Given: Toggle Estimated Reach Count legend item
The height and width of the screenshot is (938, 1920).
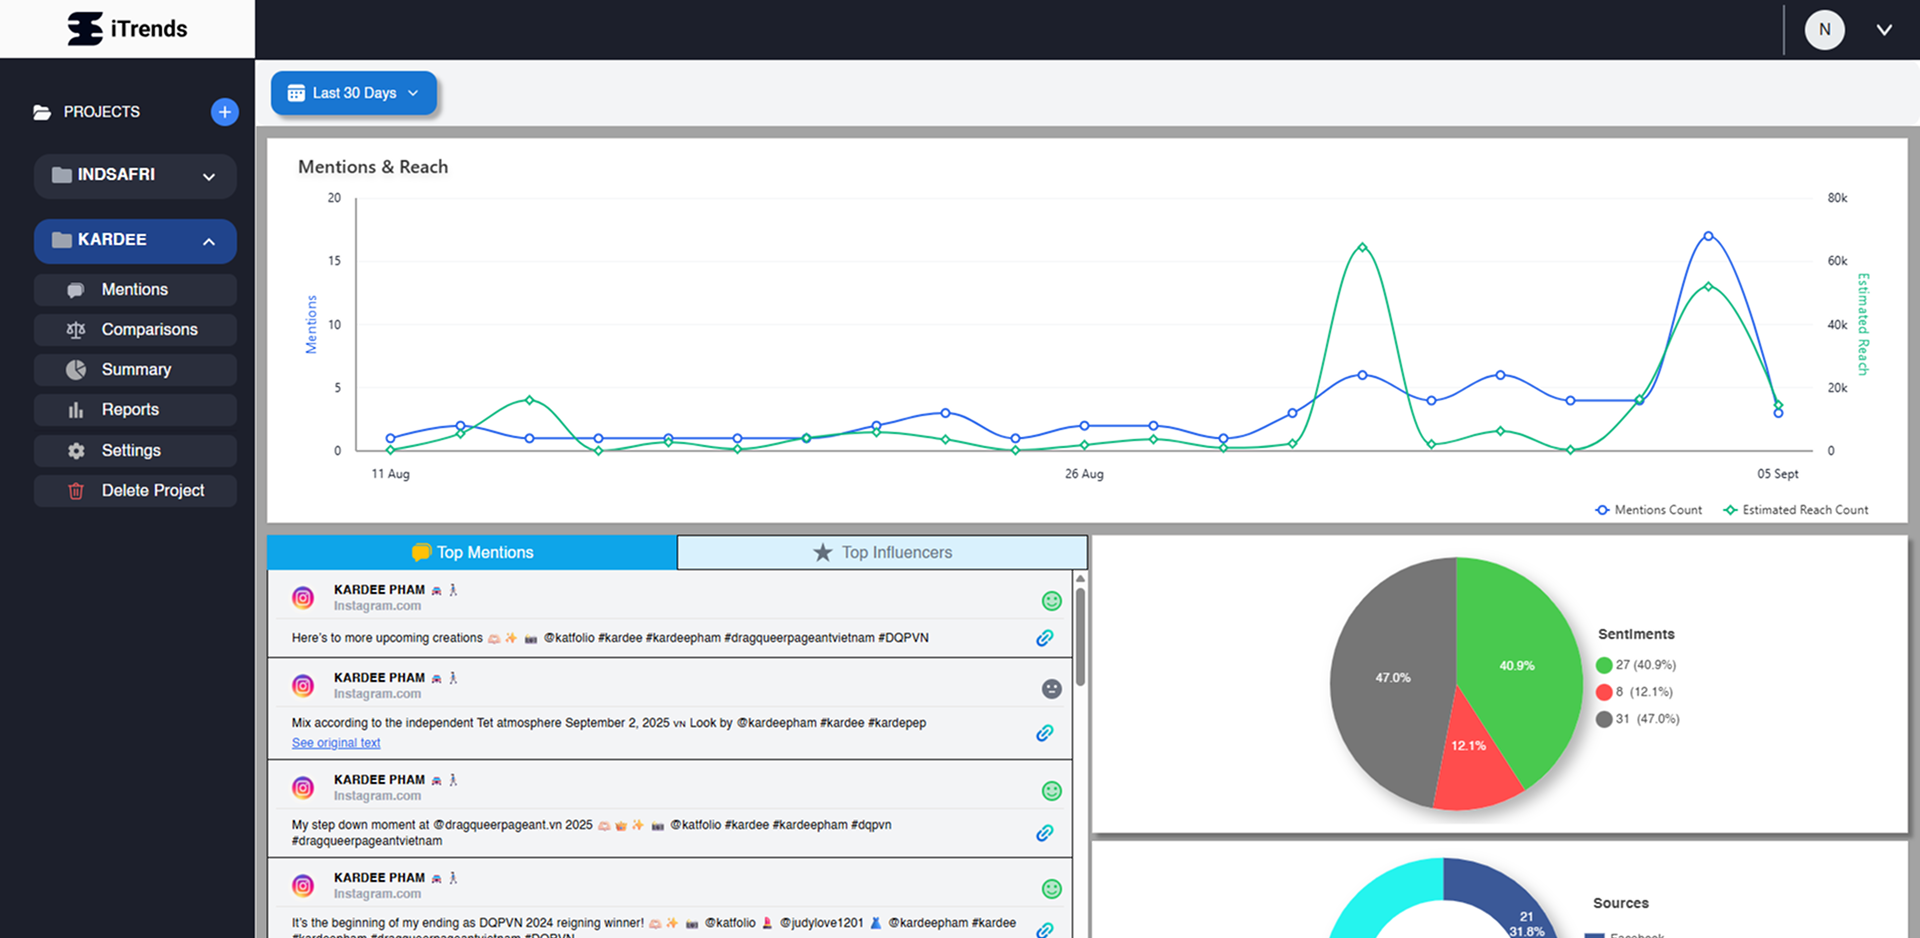Looking at the screenshot, I should 1795,510.
